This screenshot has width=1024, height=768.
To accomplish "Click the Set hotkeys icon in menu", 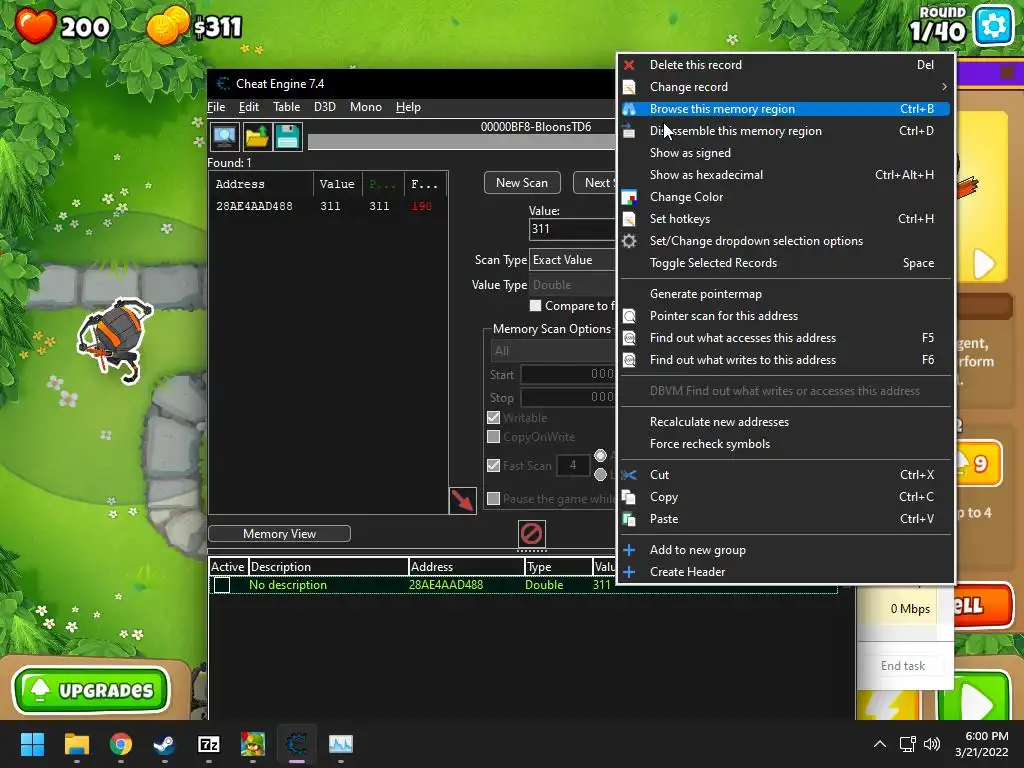I will tap(629, 219).
